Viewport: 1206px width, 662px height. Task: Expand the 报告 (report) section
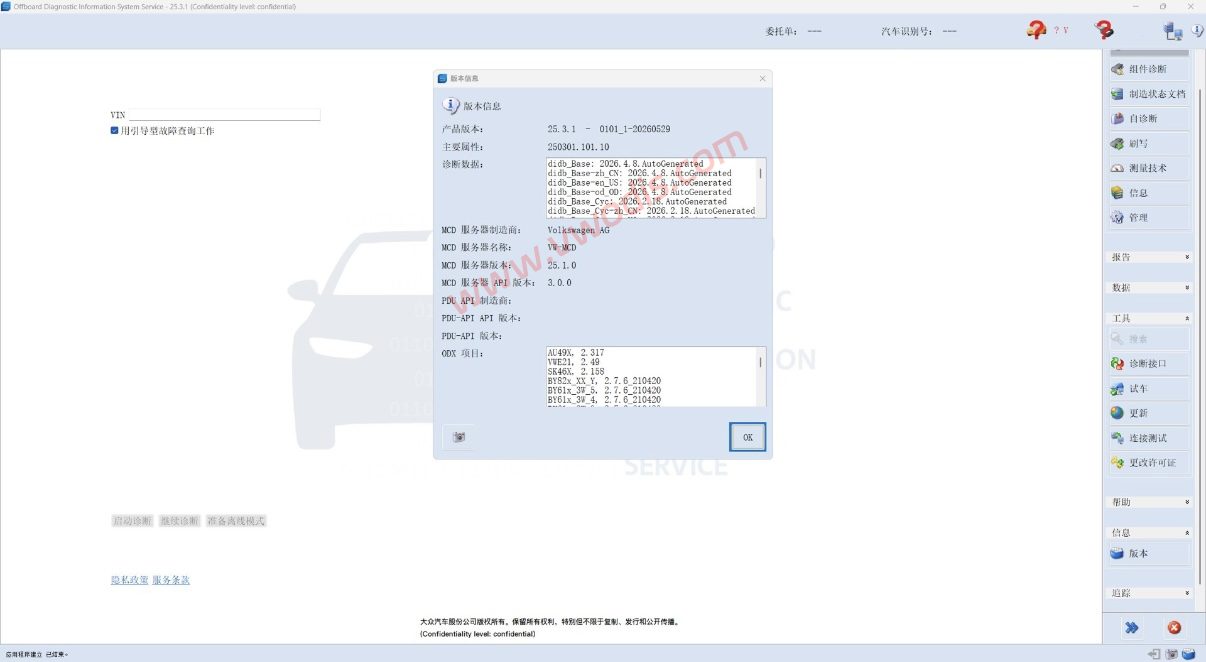coord(1151,257)
